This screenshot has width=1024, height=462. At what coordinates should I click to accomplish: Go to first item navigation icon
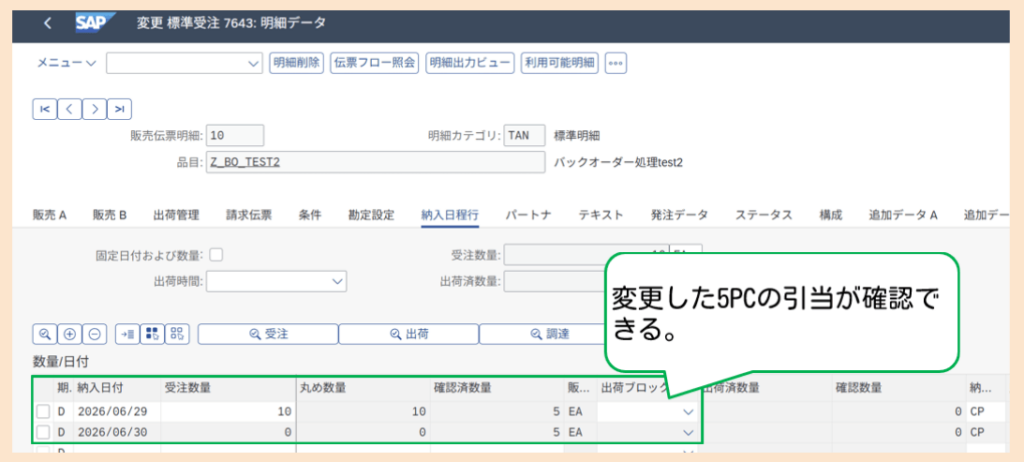point(44,109)
